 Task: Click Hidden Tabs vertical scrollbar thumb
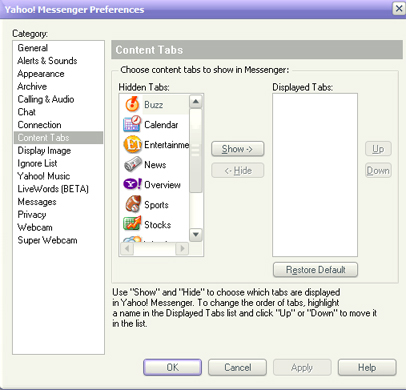196,150
